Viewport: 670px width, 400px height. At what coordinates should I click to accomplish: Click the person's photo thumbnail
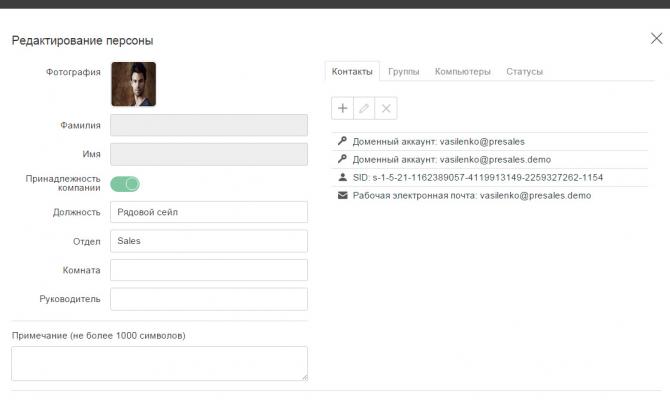(133, 84)
